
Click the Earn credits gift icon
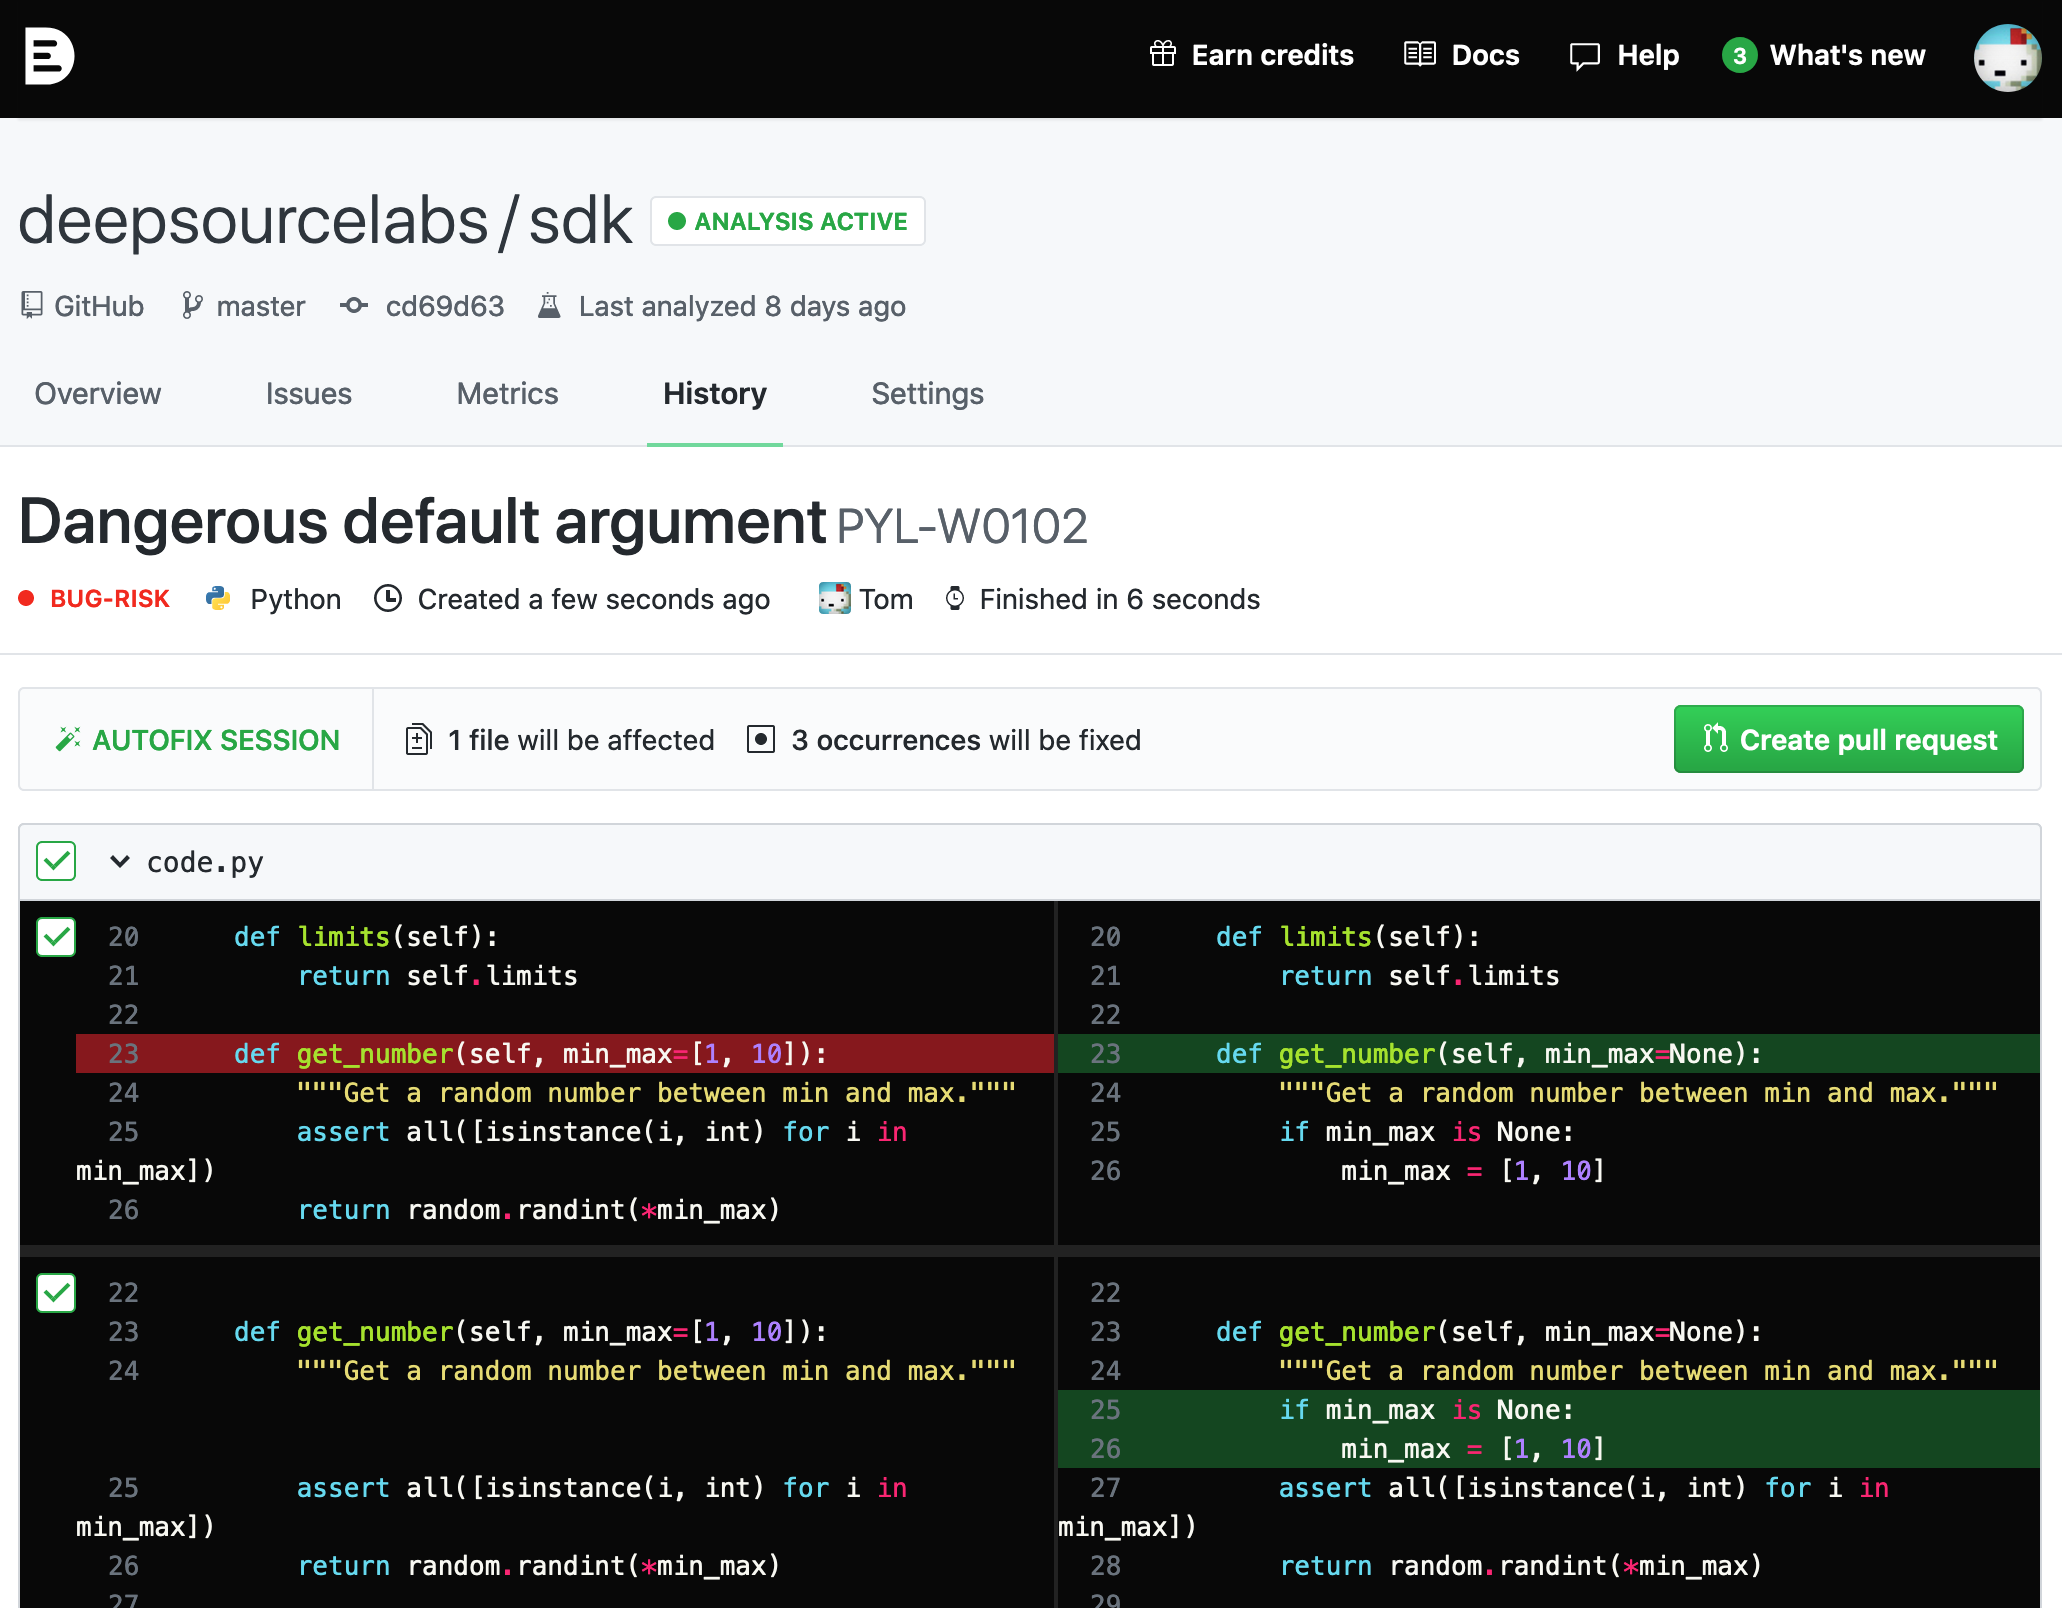[x=1162, y=54]
